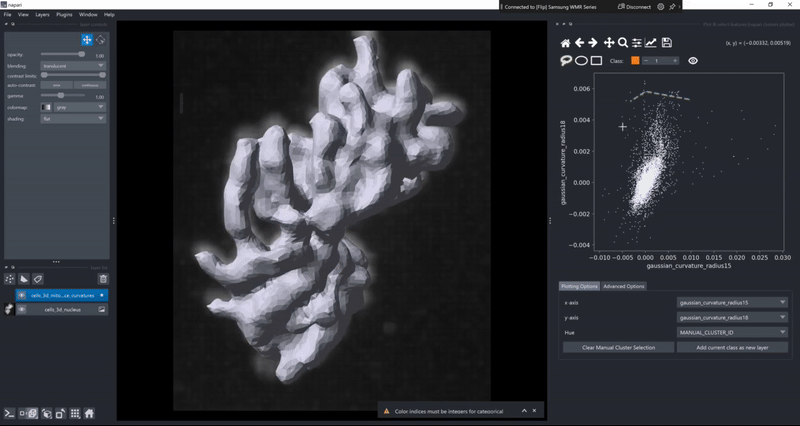Expand the notification with the up chevron
800x426 pixels.
524,411
